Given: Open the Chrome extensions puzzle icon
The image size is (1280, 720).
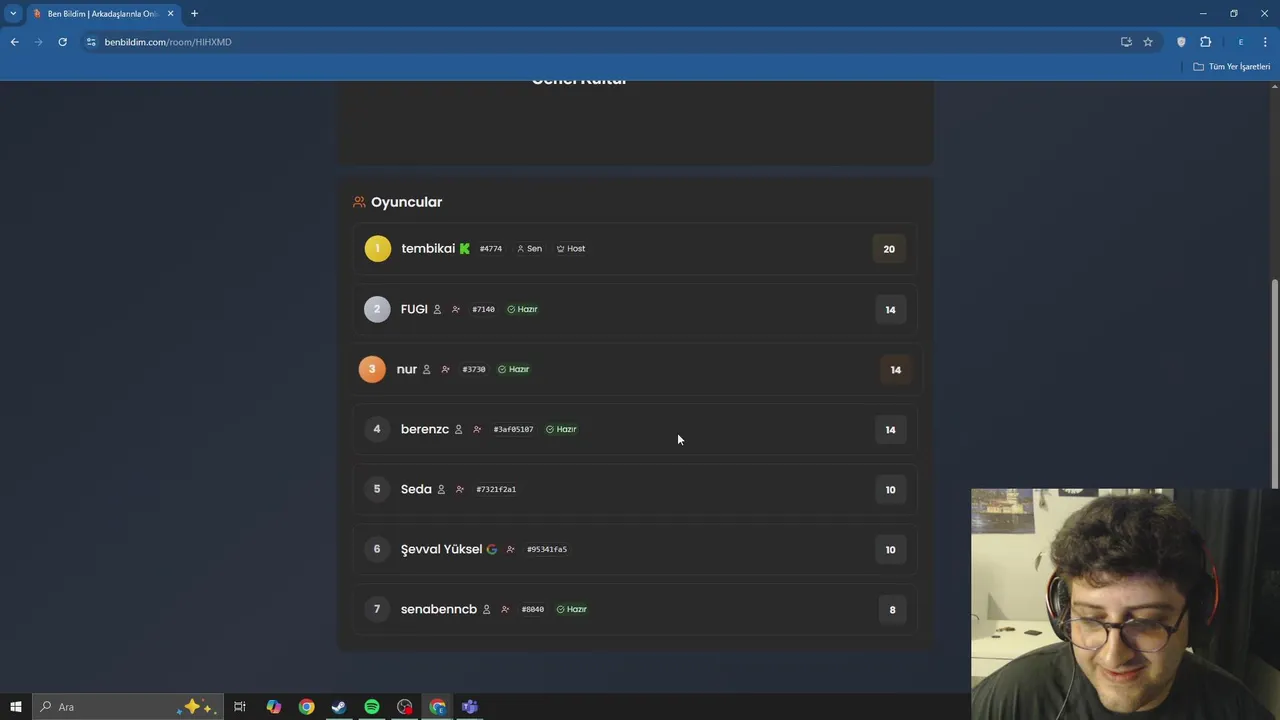Looking at the screenshot, I should coord(1205,42).
